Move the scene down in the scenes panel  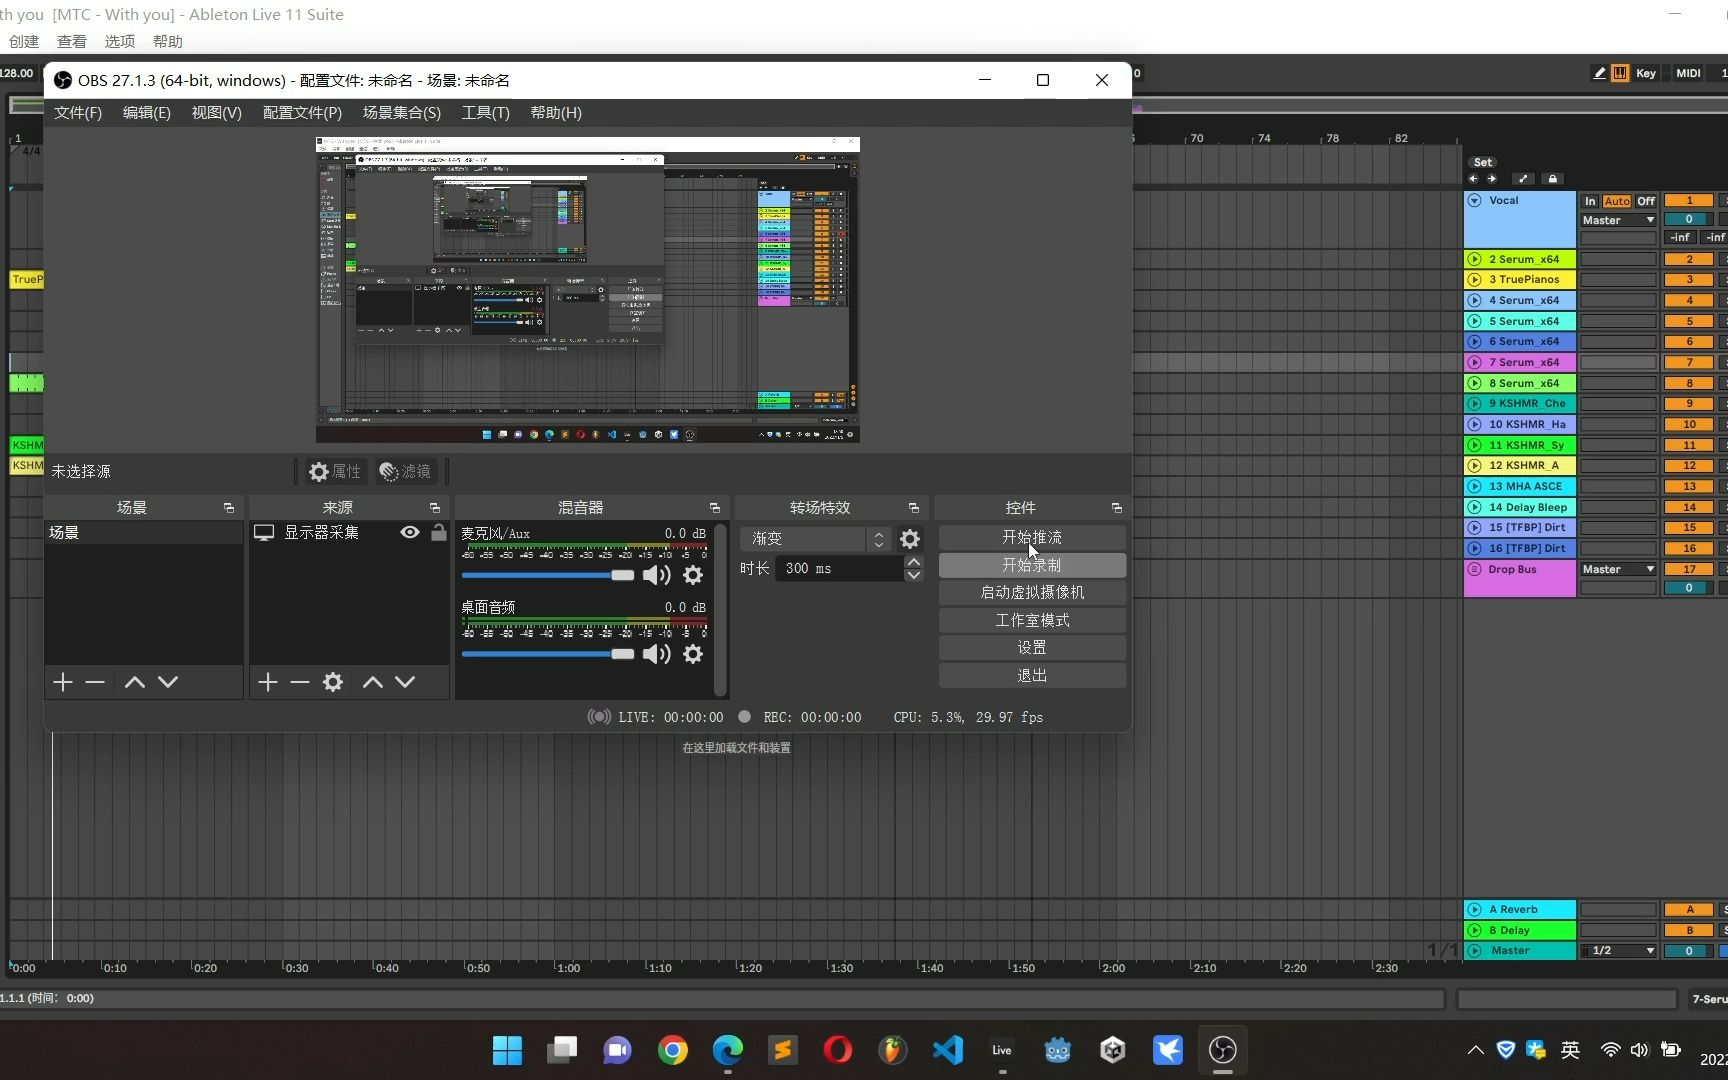click(x=168, y=682)
